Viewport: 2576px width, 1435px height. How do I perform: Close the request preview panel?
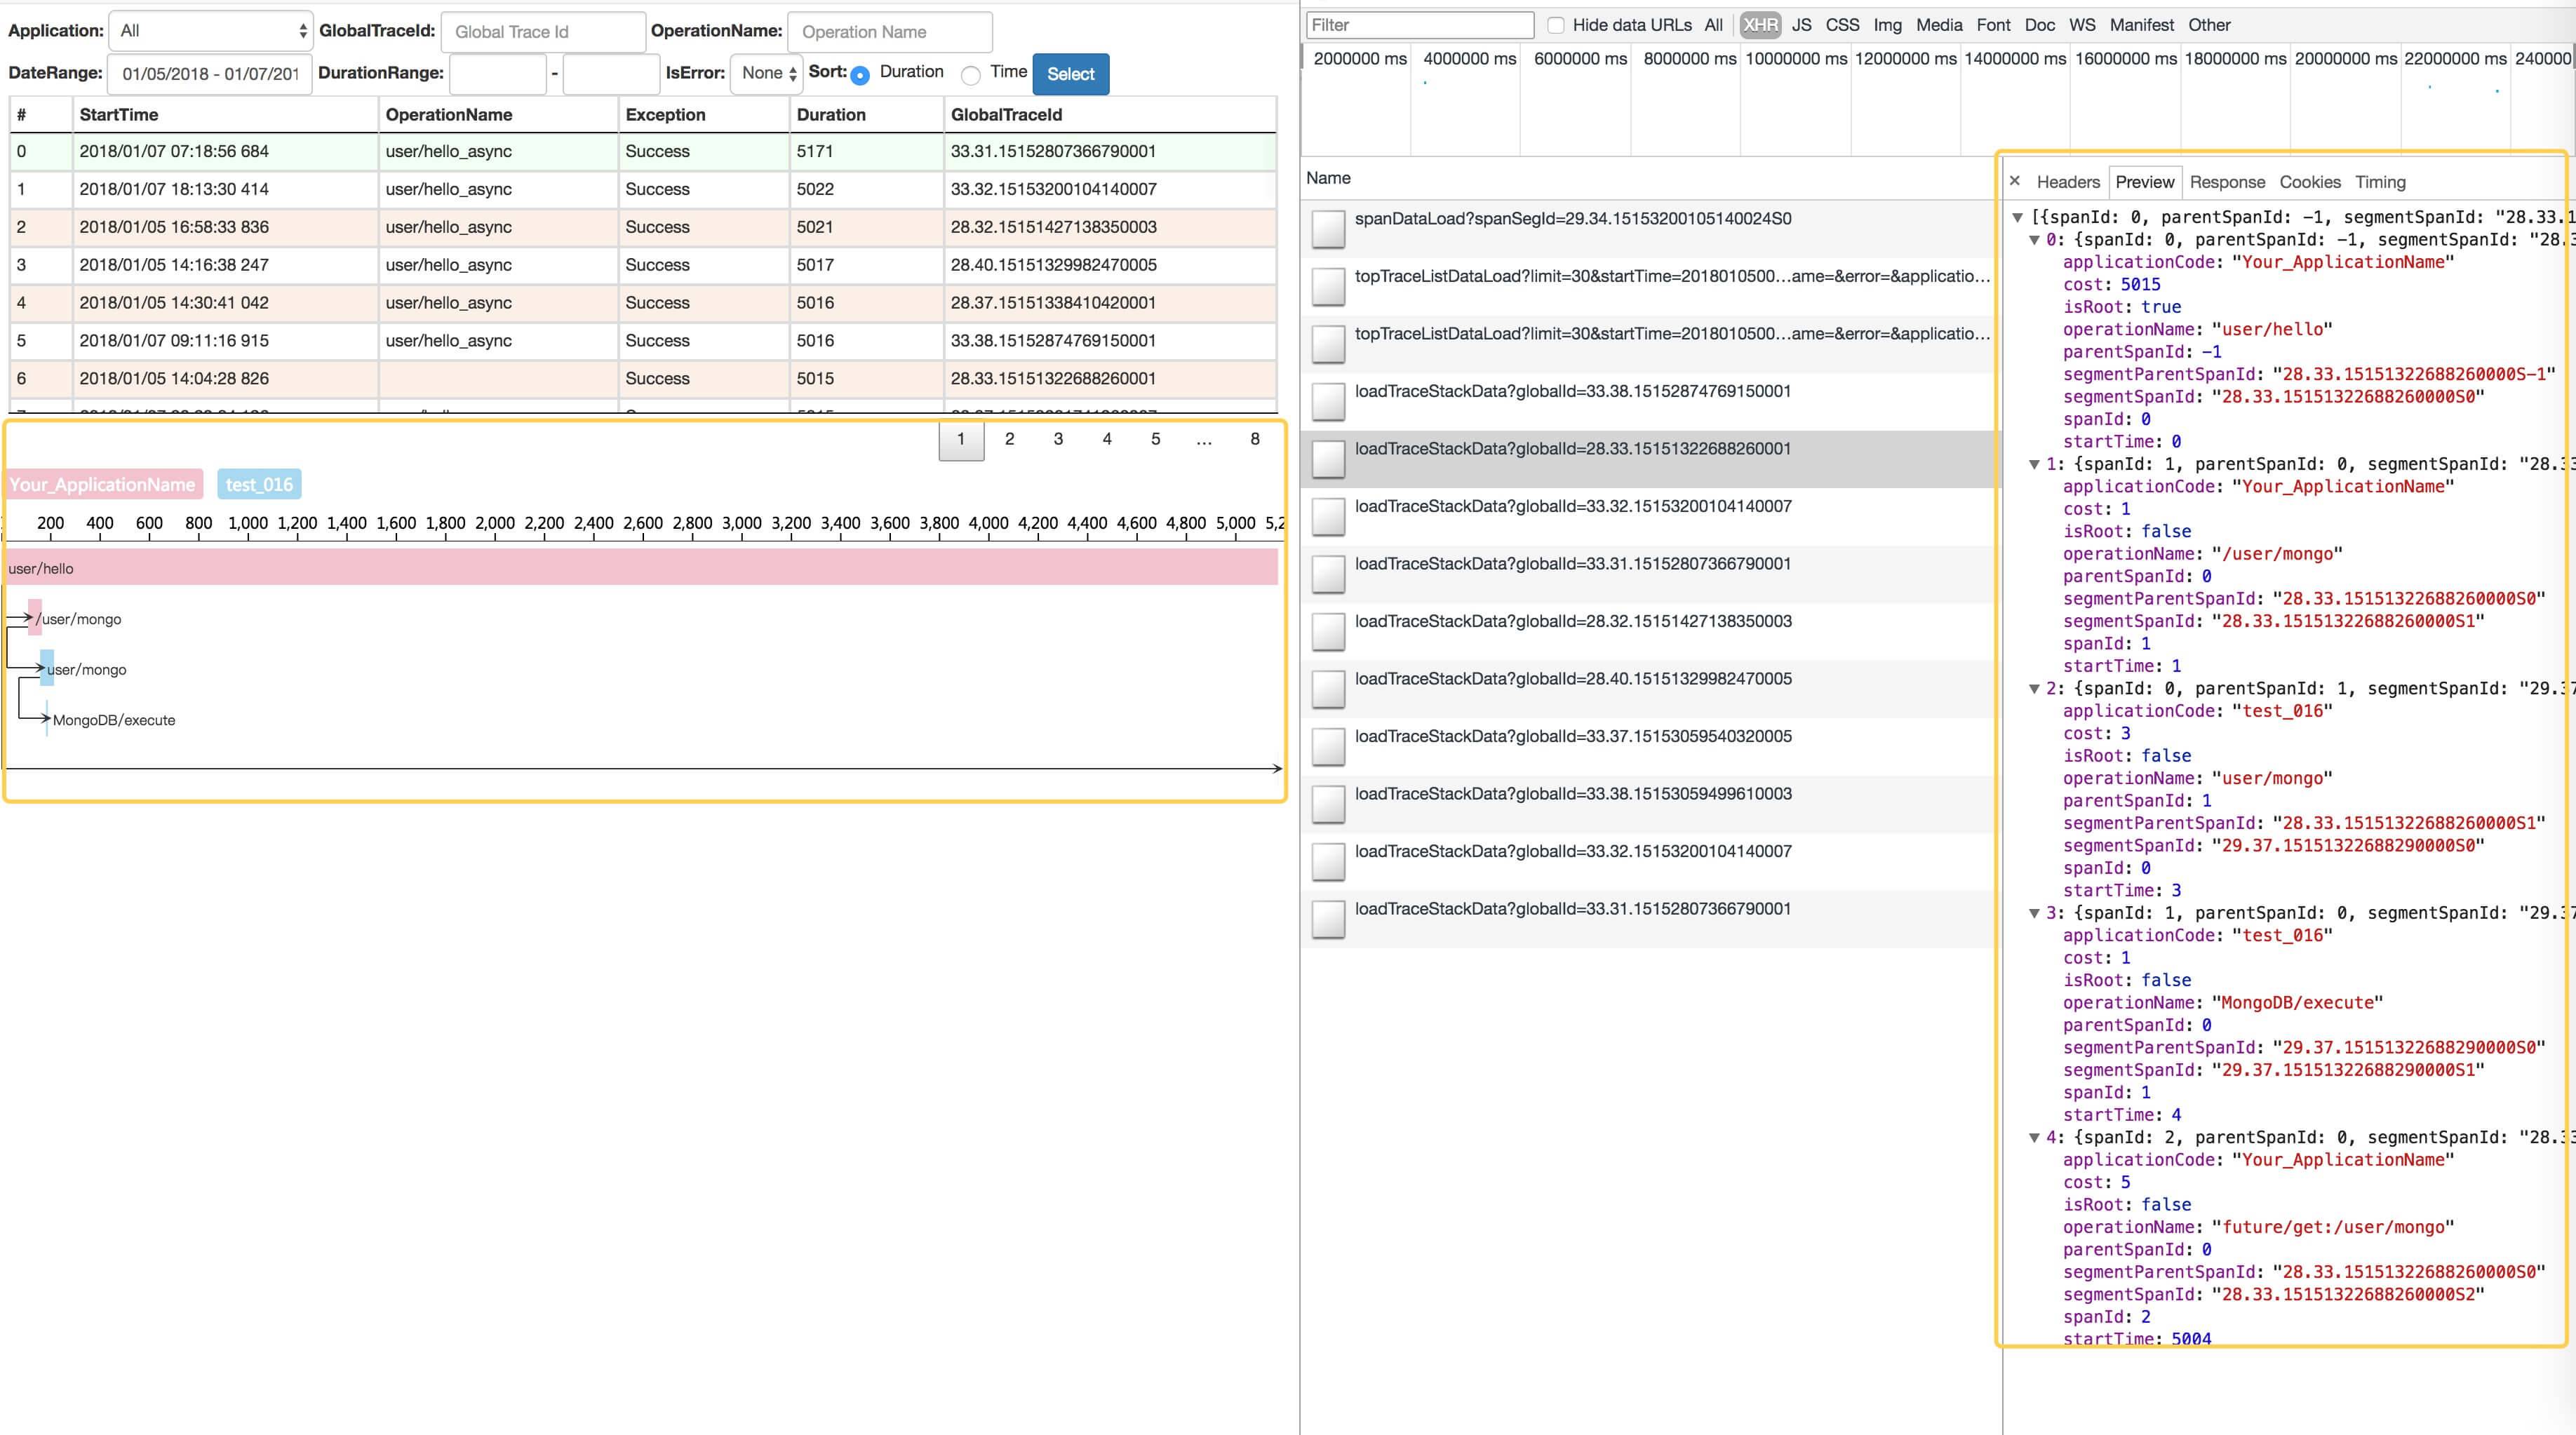[2015, 181]
